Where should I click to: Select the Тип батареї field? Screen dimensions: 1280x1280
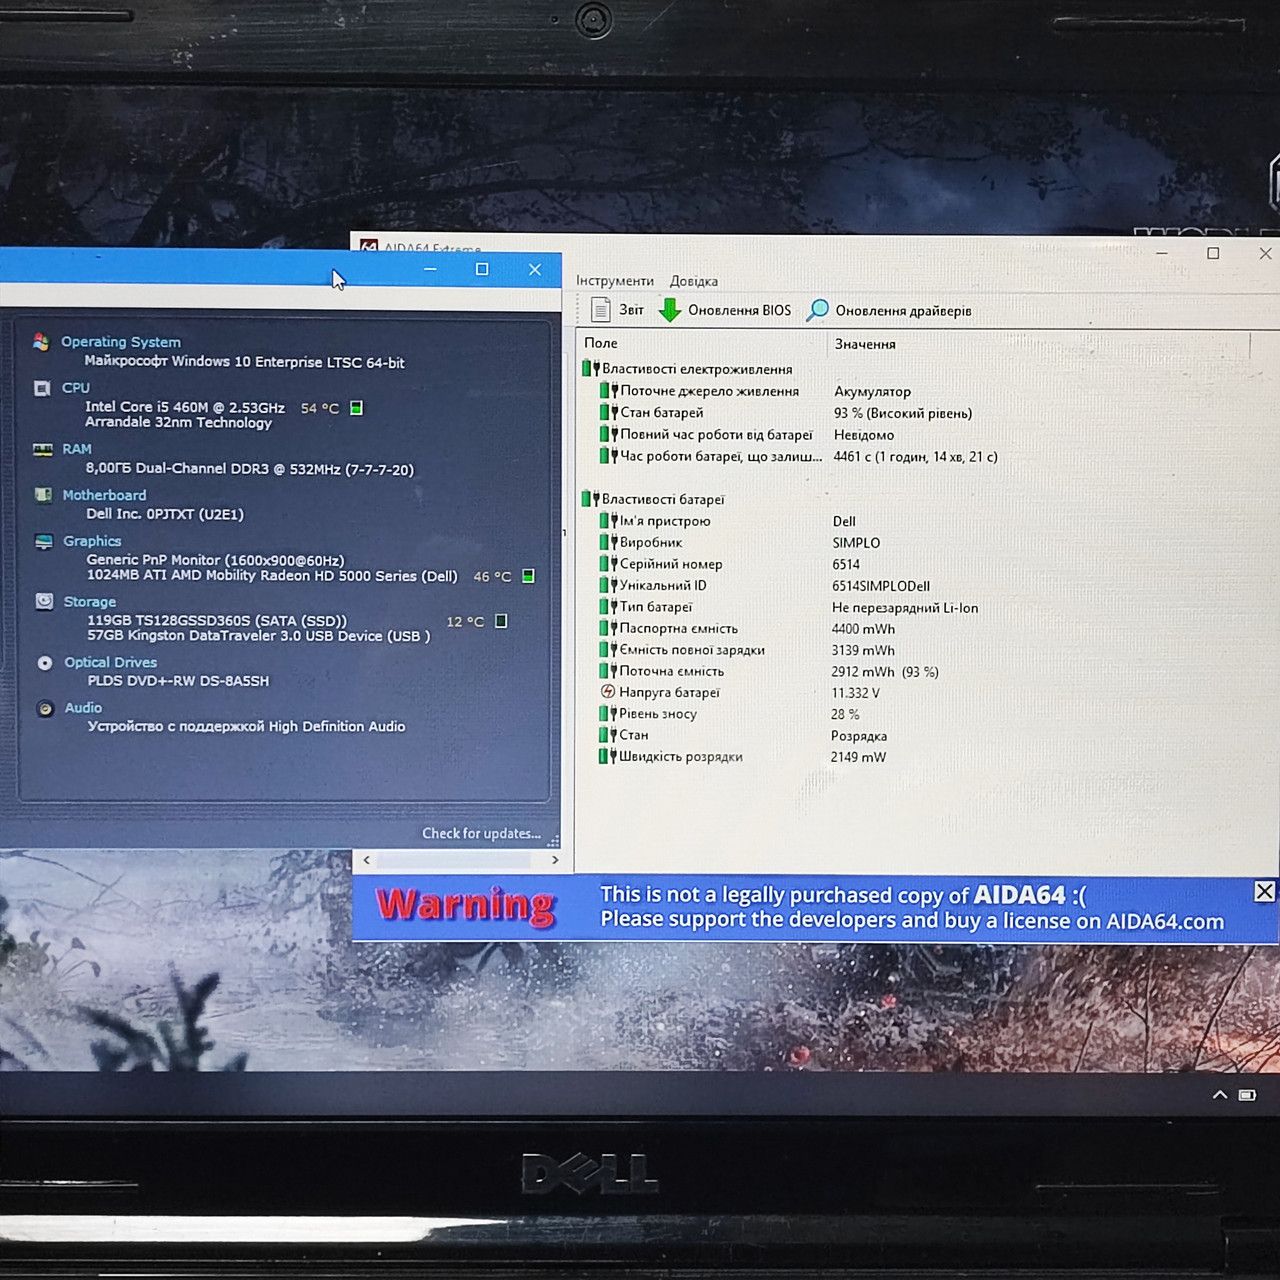point(656,607)
